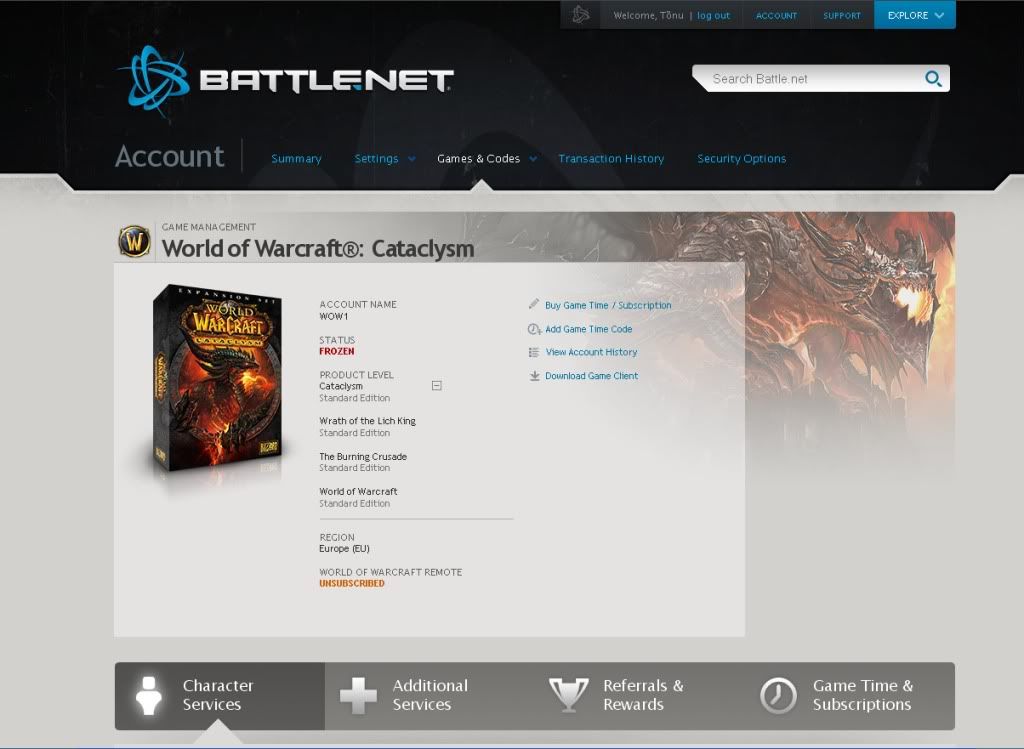Switch to the Additional Services tab
This screenshot has width=1024, height=749.
click(x=429, y=695)
